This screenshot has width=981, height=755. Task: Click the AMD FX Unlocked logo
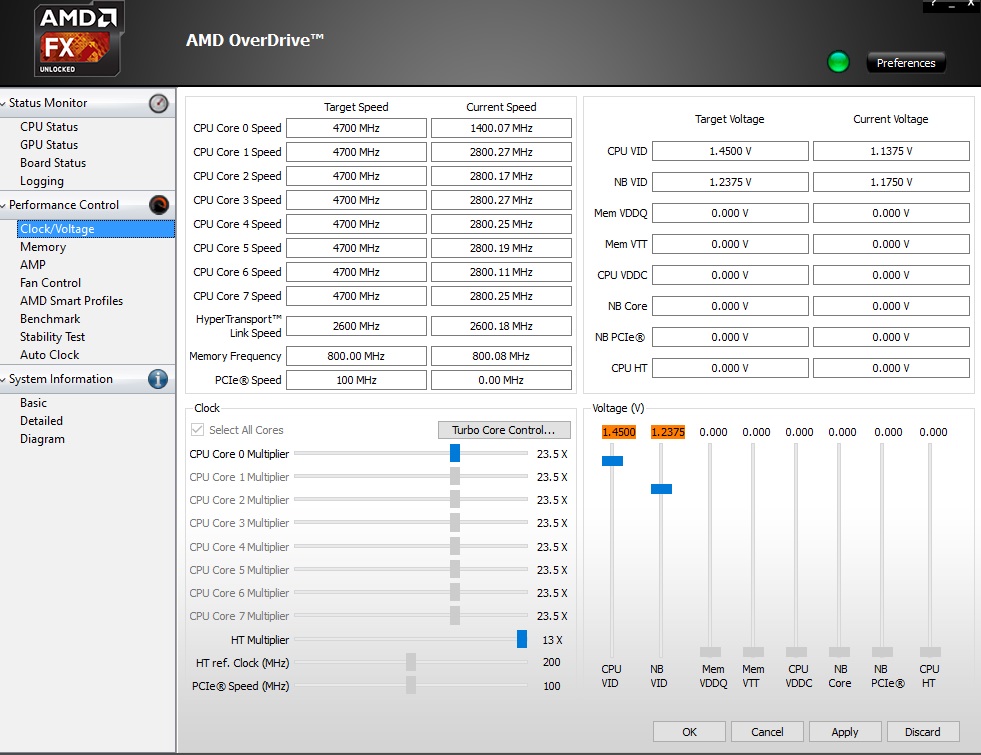tap(78, 40)
